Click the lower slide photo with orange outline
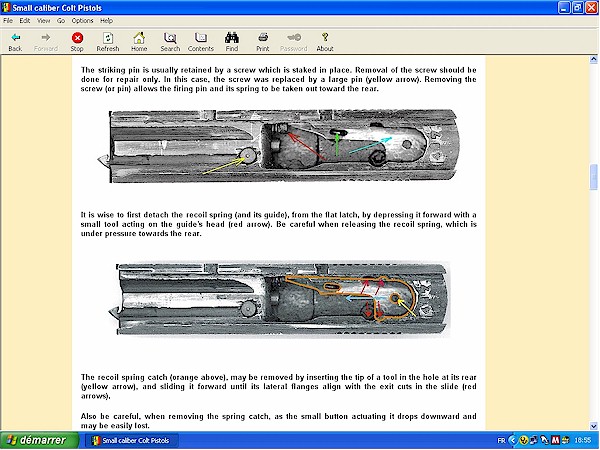 [x=279, y=299]
